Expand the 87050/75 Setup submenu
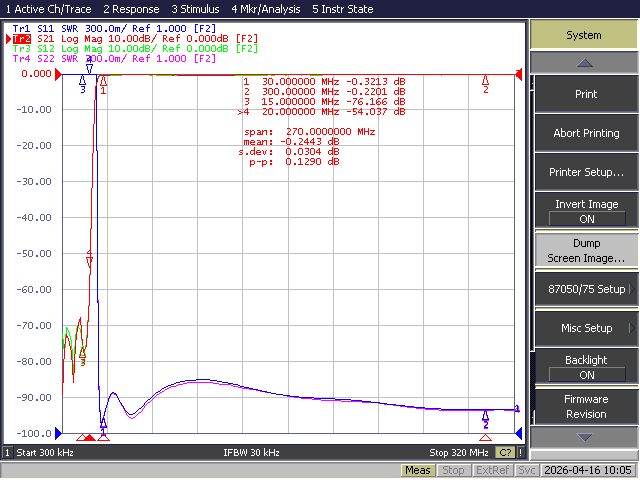The image size is (640, 480). coord(586,289)
